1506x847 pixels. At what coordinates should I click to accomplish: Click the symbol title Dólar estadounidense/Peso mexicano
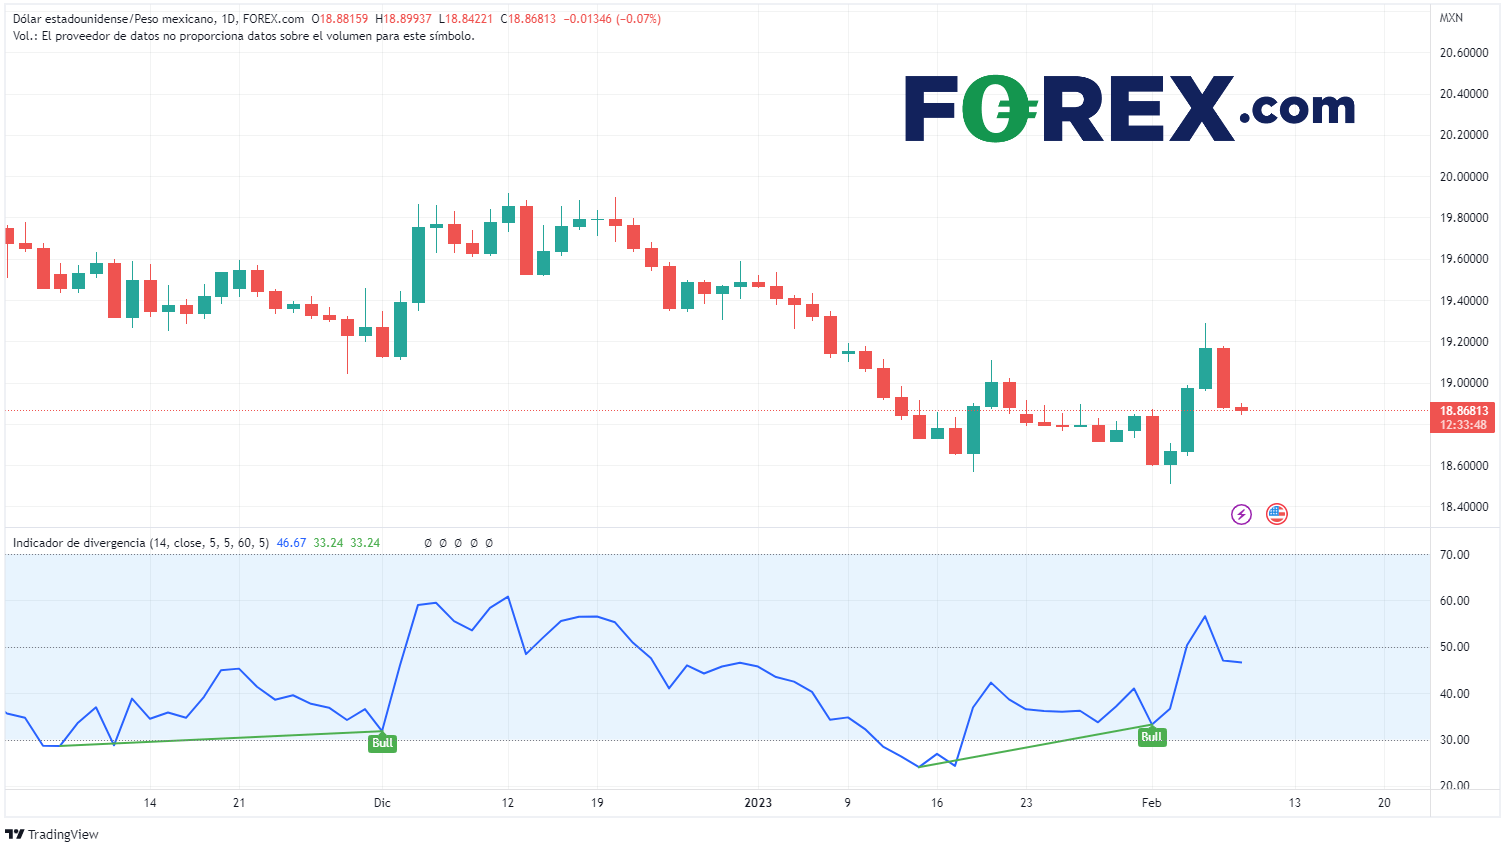point(114,19)
